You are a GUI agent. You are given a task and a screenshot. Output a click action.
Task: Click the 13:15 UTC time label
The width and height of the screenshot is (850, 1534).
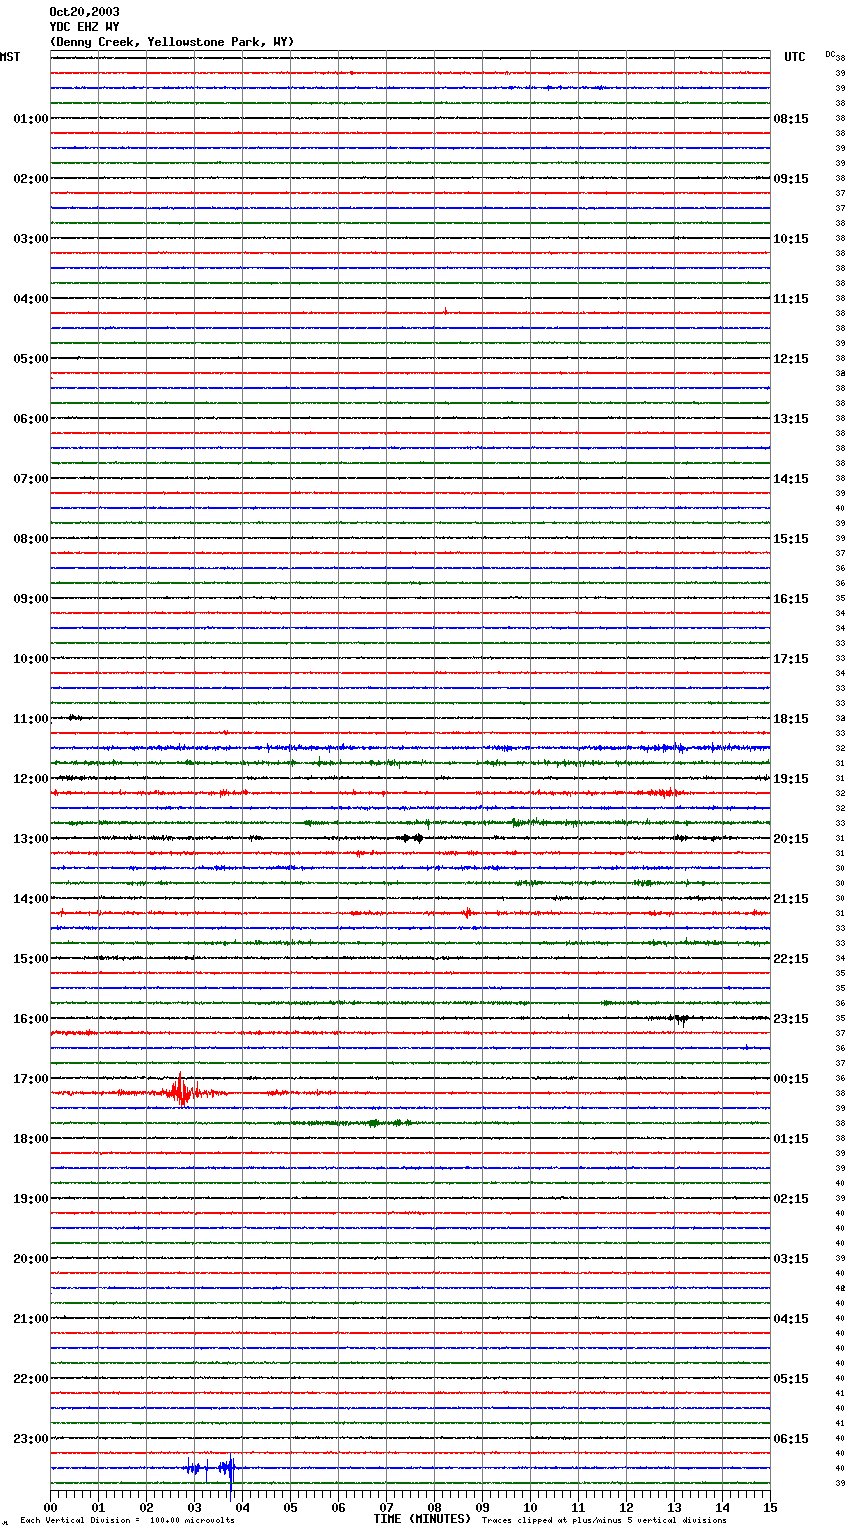point(791,419)
